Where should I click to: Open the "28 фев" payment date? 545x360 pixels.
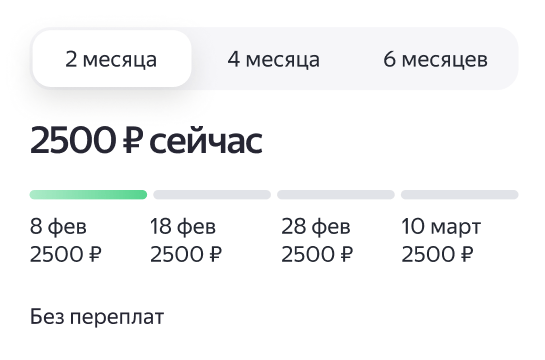click(x=316, y=227)
